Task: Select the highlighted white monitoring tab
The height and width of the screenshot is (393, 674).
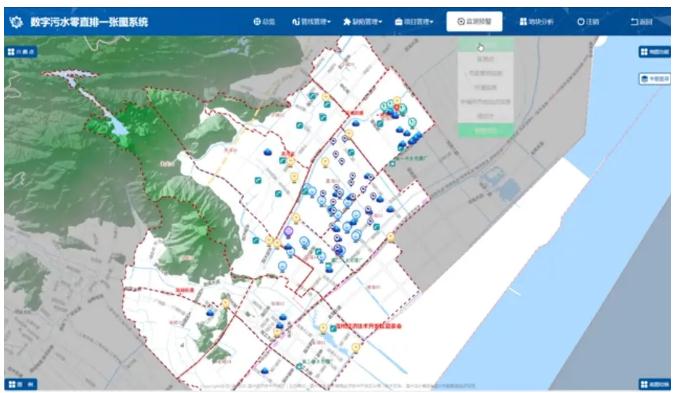Action: pos(474,21)
